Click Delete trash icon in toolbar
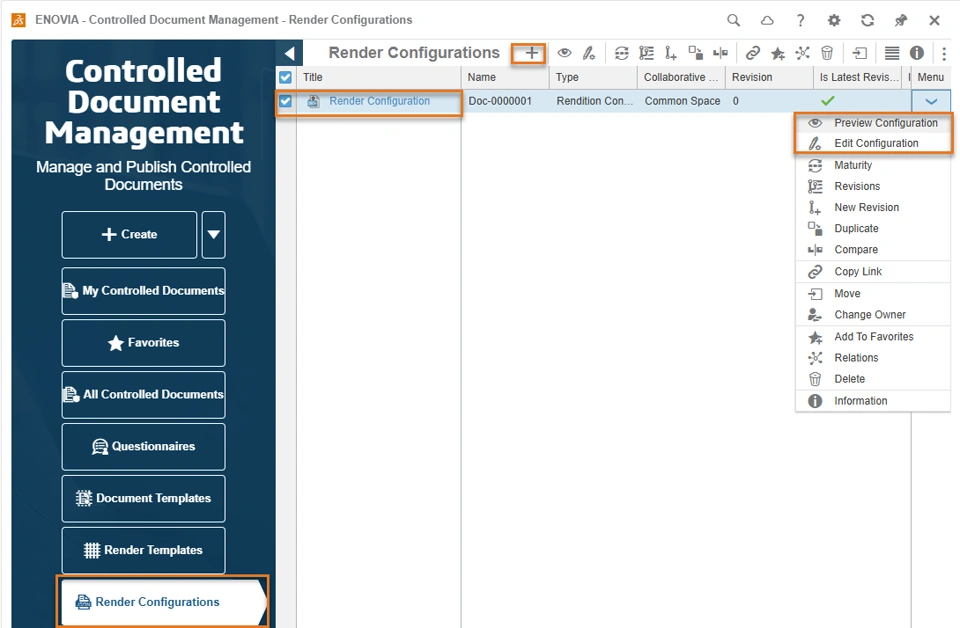The width and height of the screenshot is (960, 628). [x=827, y=53]
